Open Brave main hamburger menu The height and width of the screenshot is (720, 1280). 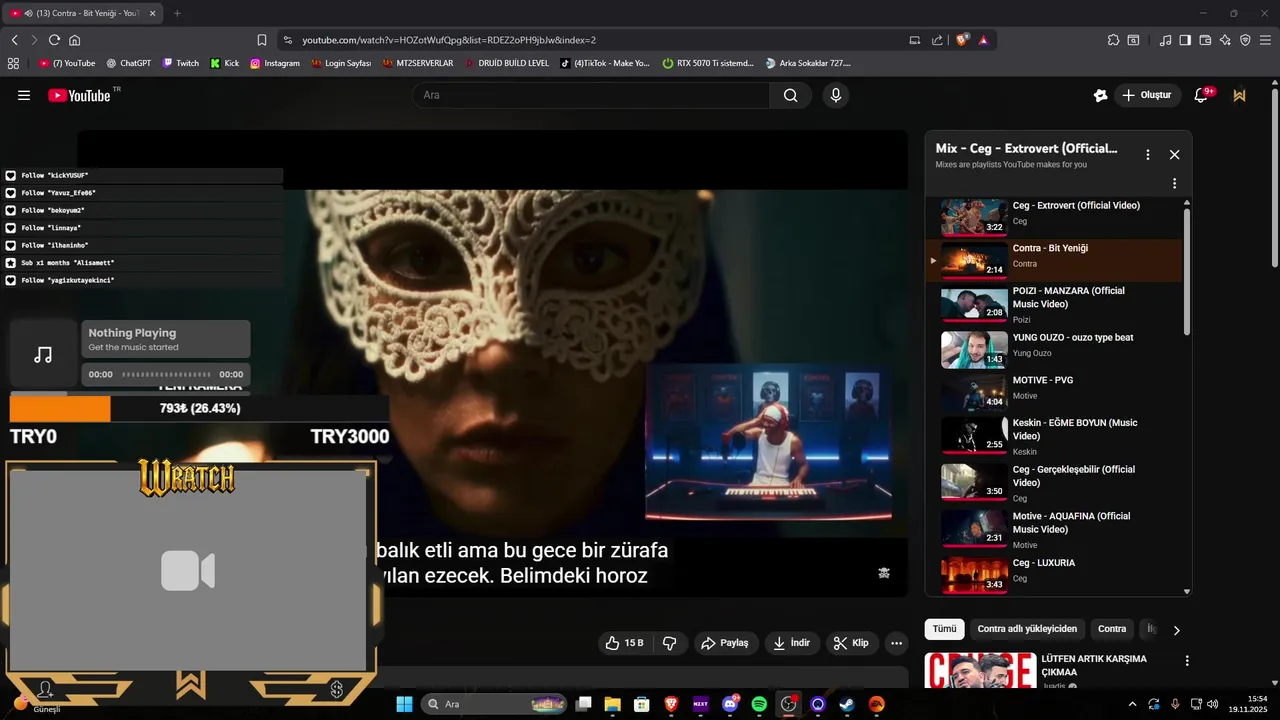1265,40
